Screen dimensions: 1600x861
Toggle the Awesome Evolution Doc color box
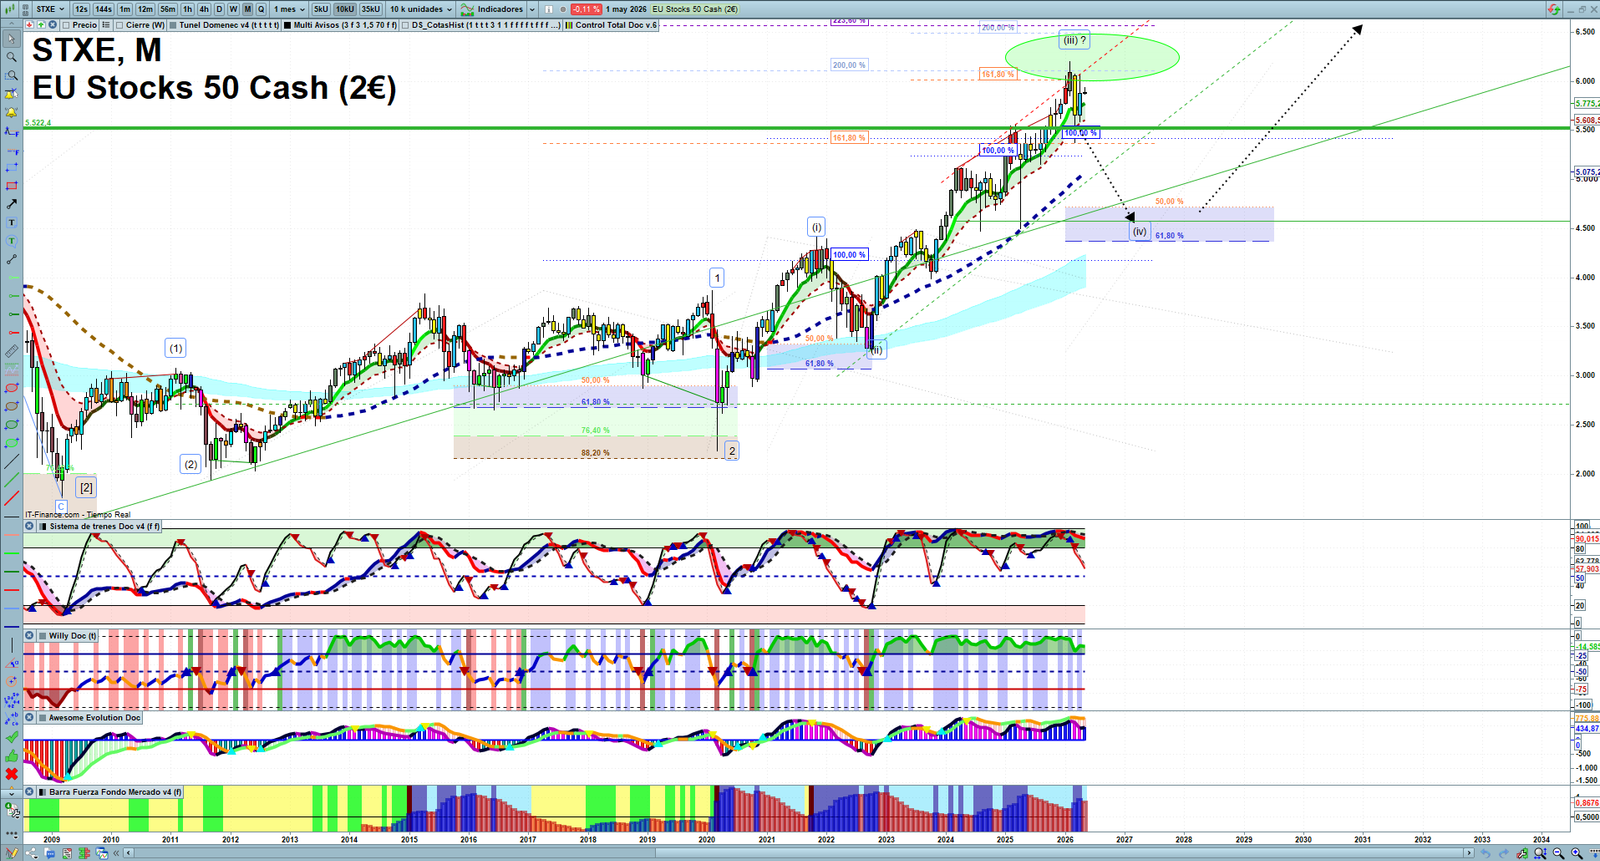coord(43,717)
